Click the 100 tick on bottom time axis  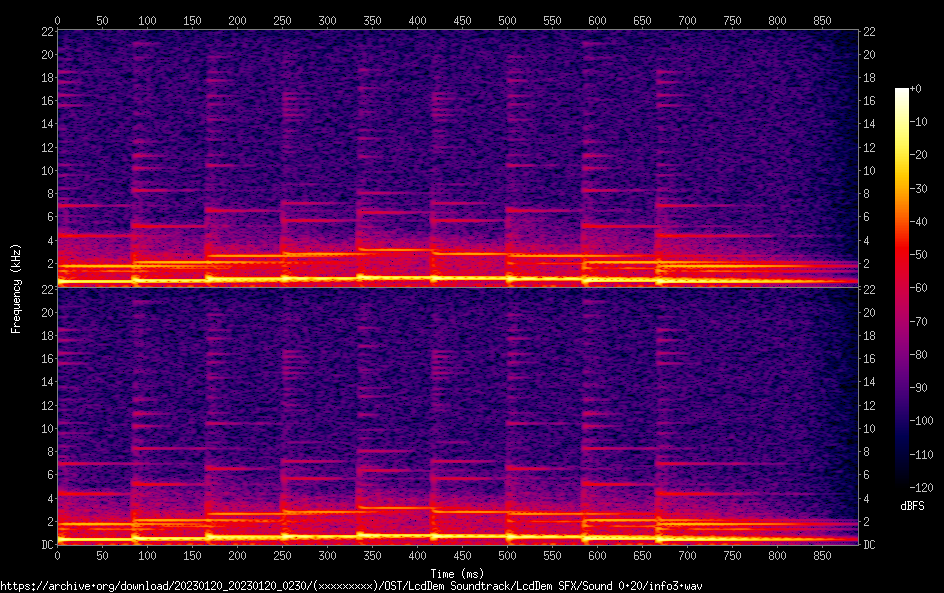[x=147, y=555]
